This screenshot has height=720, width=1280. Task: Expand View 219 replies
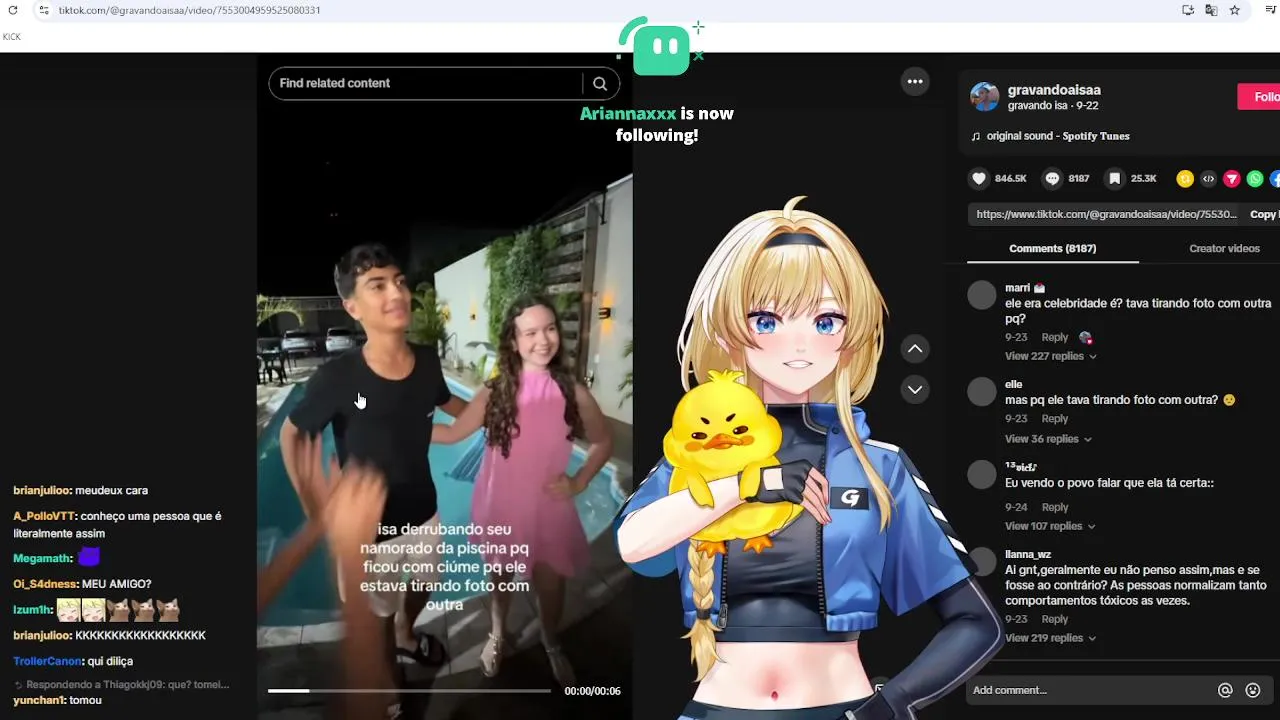1050,638
